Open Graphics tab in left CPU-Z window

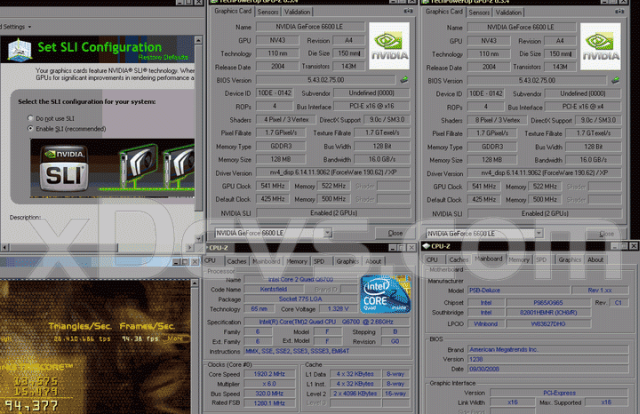click(x=347, y=261)
